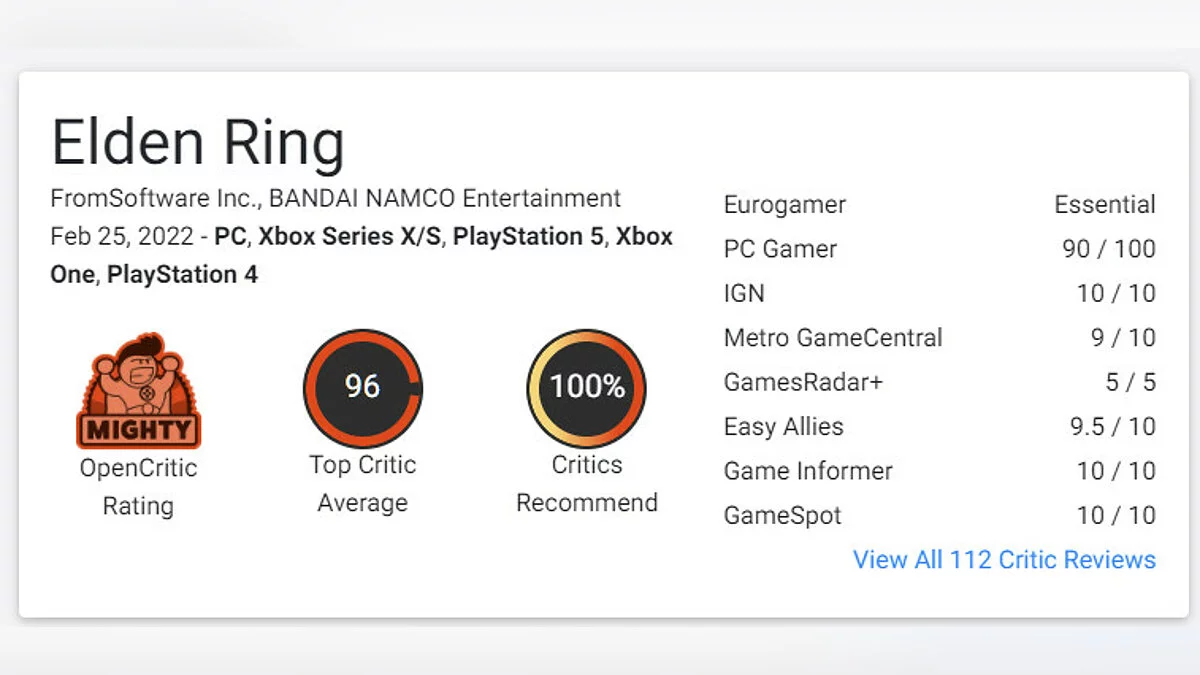Open the IGN review

[744, 293]
